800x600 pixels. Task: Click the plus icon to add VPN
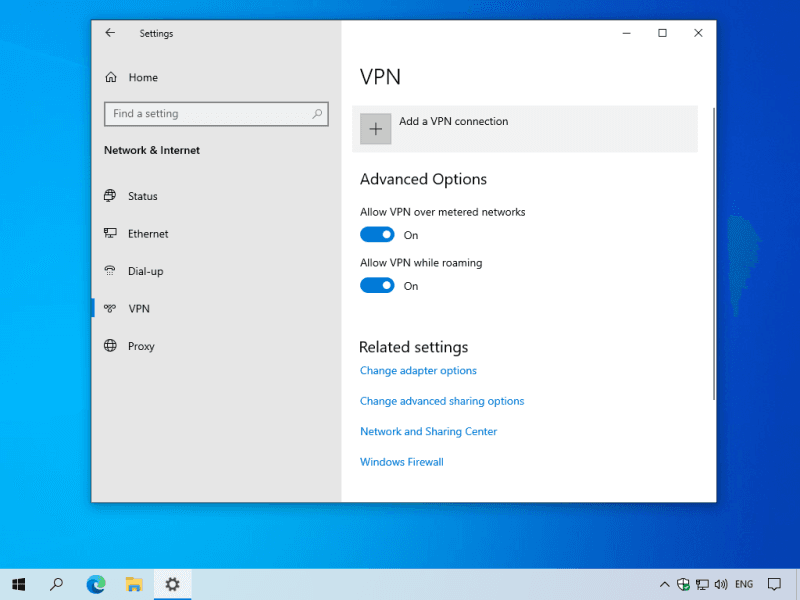click(376, 129)
